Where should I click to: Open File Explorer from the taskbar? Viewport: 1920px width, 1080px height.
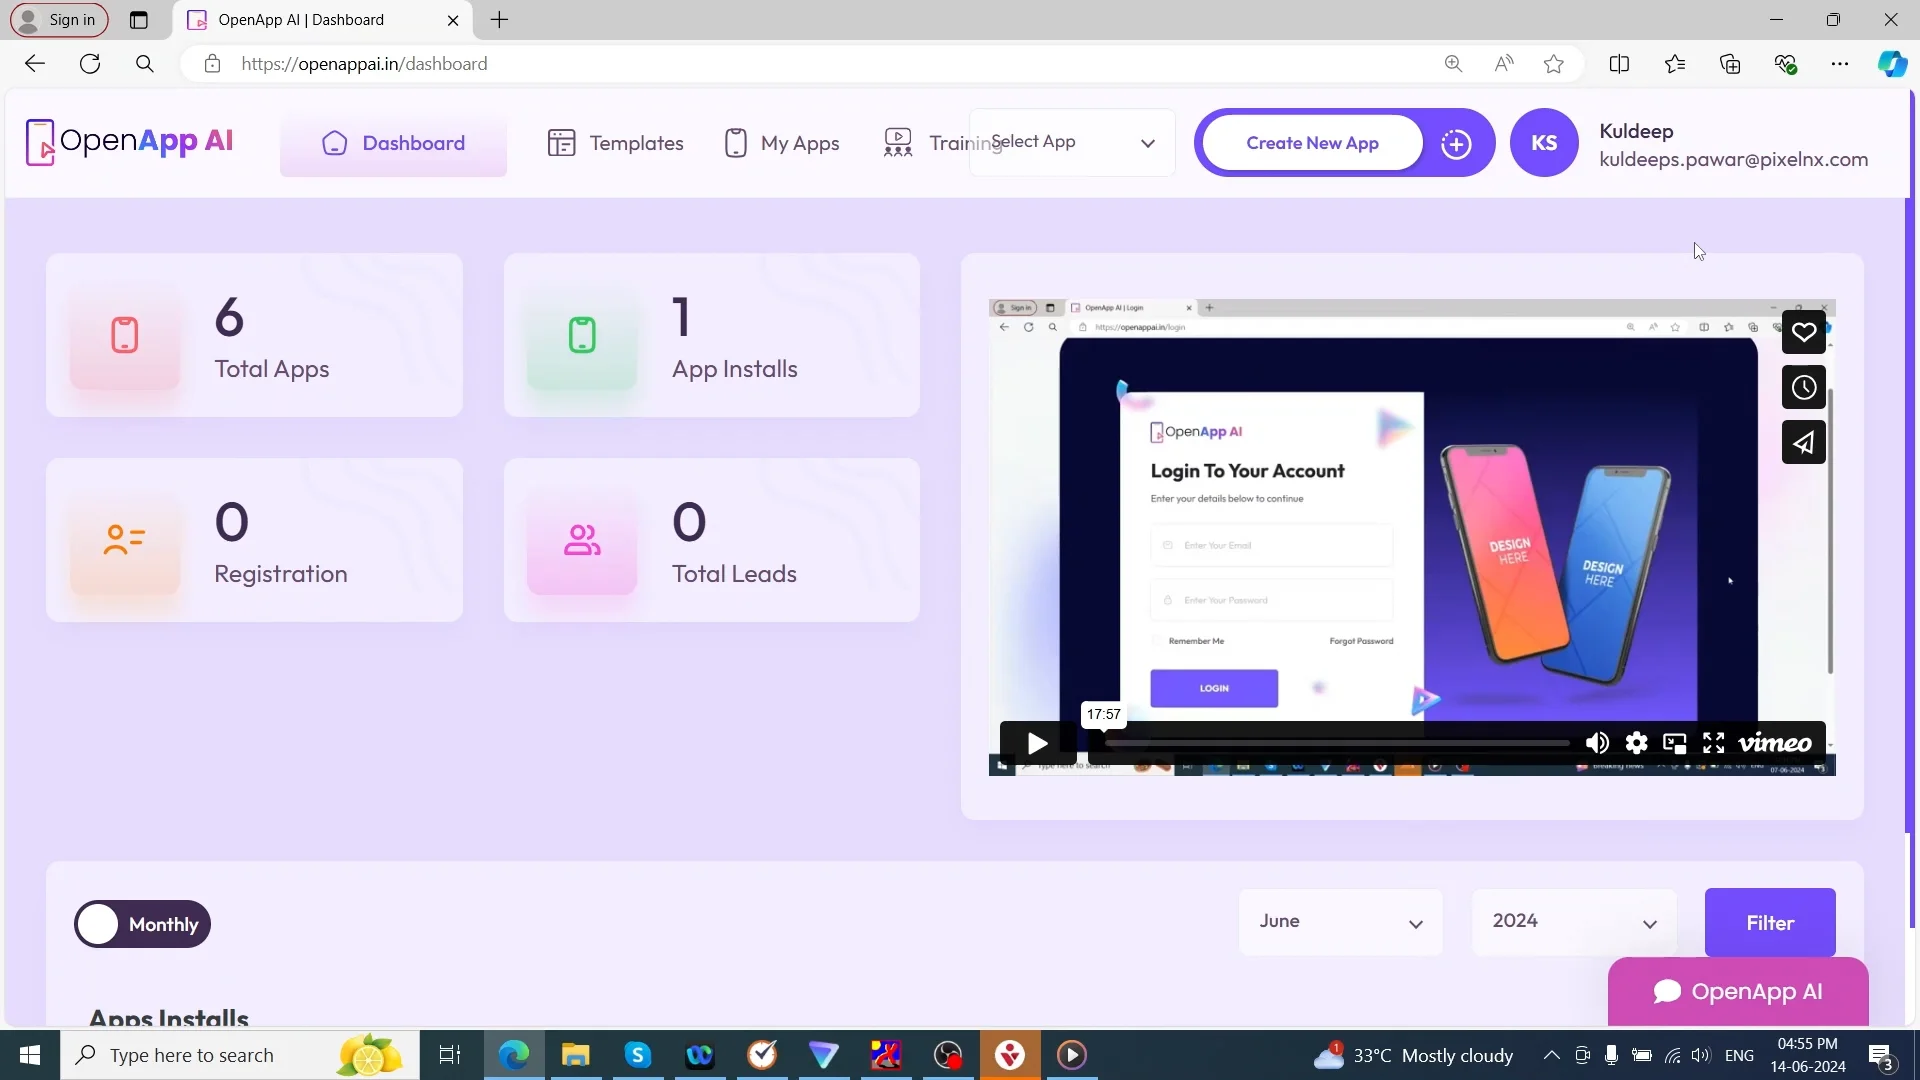(575, 1055)
